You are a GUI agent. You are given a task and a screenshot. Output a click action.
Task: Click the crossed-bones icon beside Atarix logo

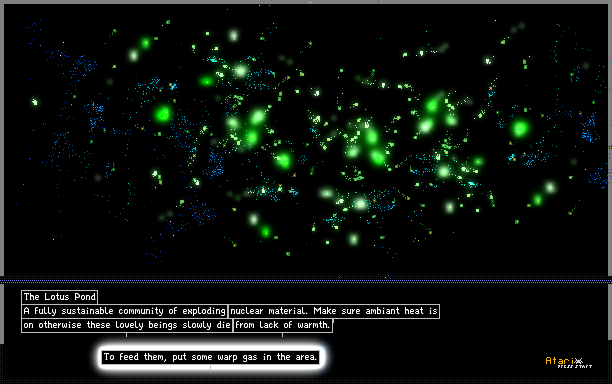[578, 361]
